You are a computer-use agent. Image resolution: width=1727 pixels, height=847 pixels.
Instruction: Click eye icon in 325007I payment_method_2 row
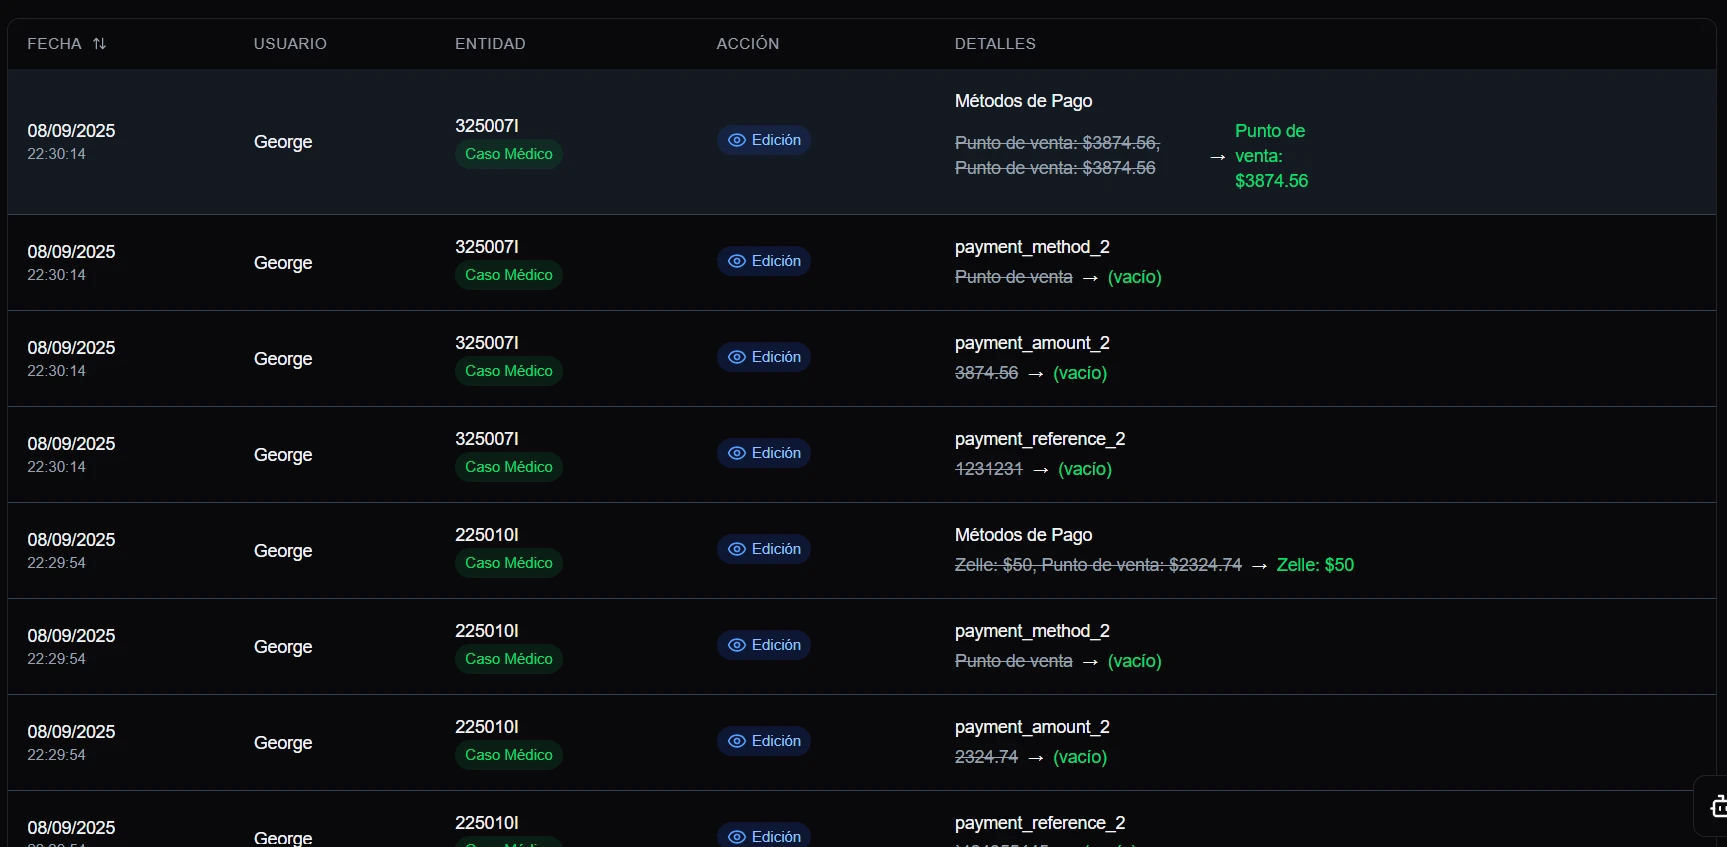coord(737,262)
